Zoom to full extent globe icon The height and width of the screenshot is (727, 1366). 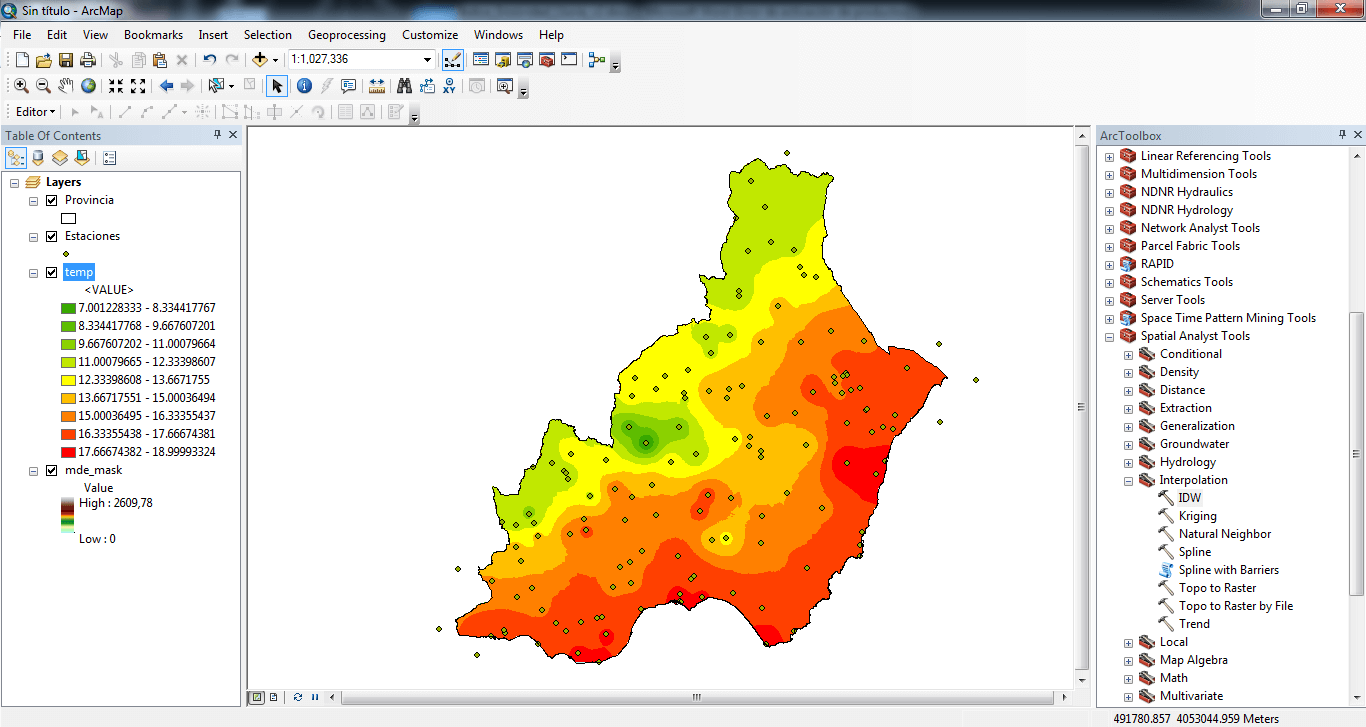click(x=89, y=86)
